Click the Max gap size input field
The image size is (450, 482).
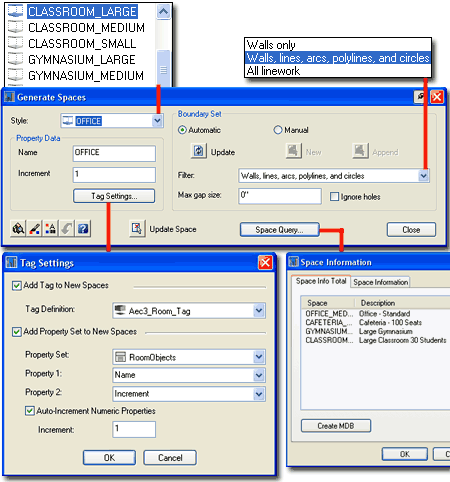pos(280,196)
